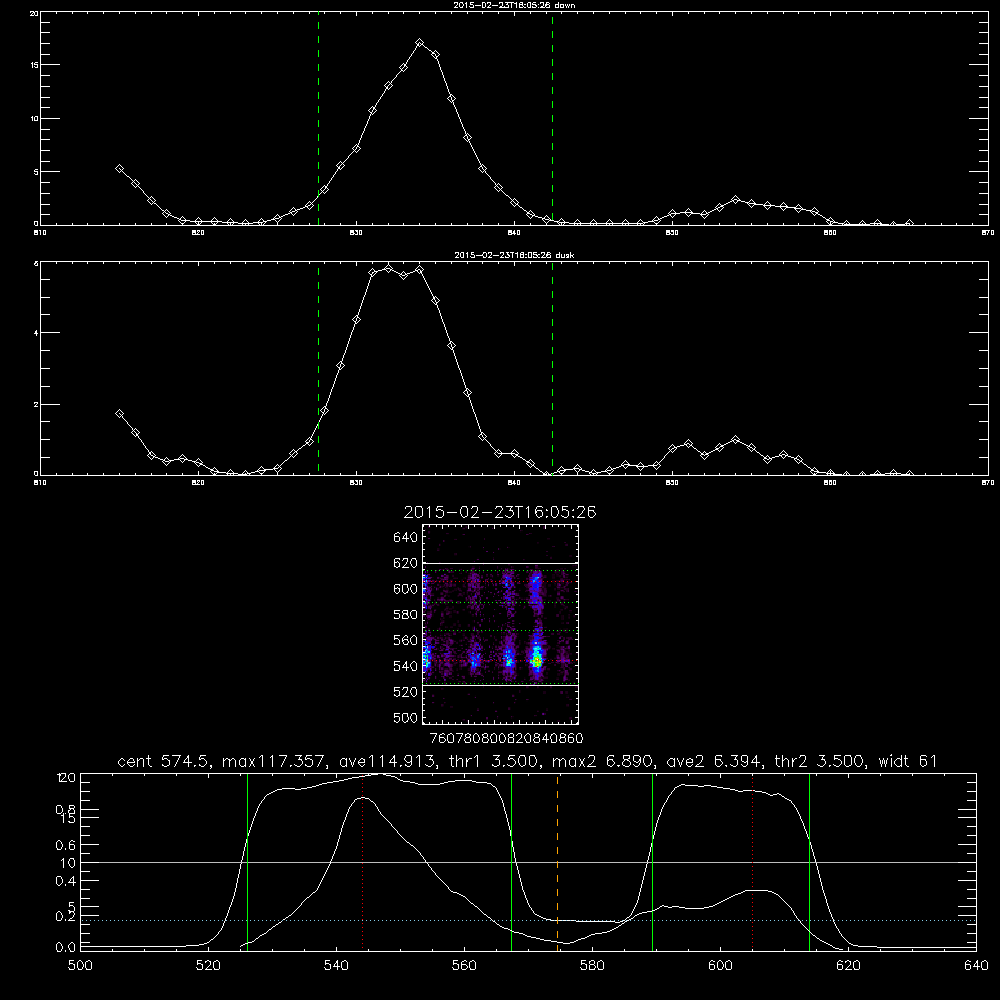This screenshot has height=1000, width=1000.
Task: Click the green solid line near 589 in bottom plot
Action: click(x=652, y=862)
